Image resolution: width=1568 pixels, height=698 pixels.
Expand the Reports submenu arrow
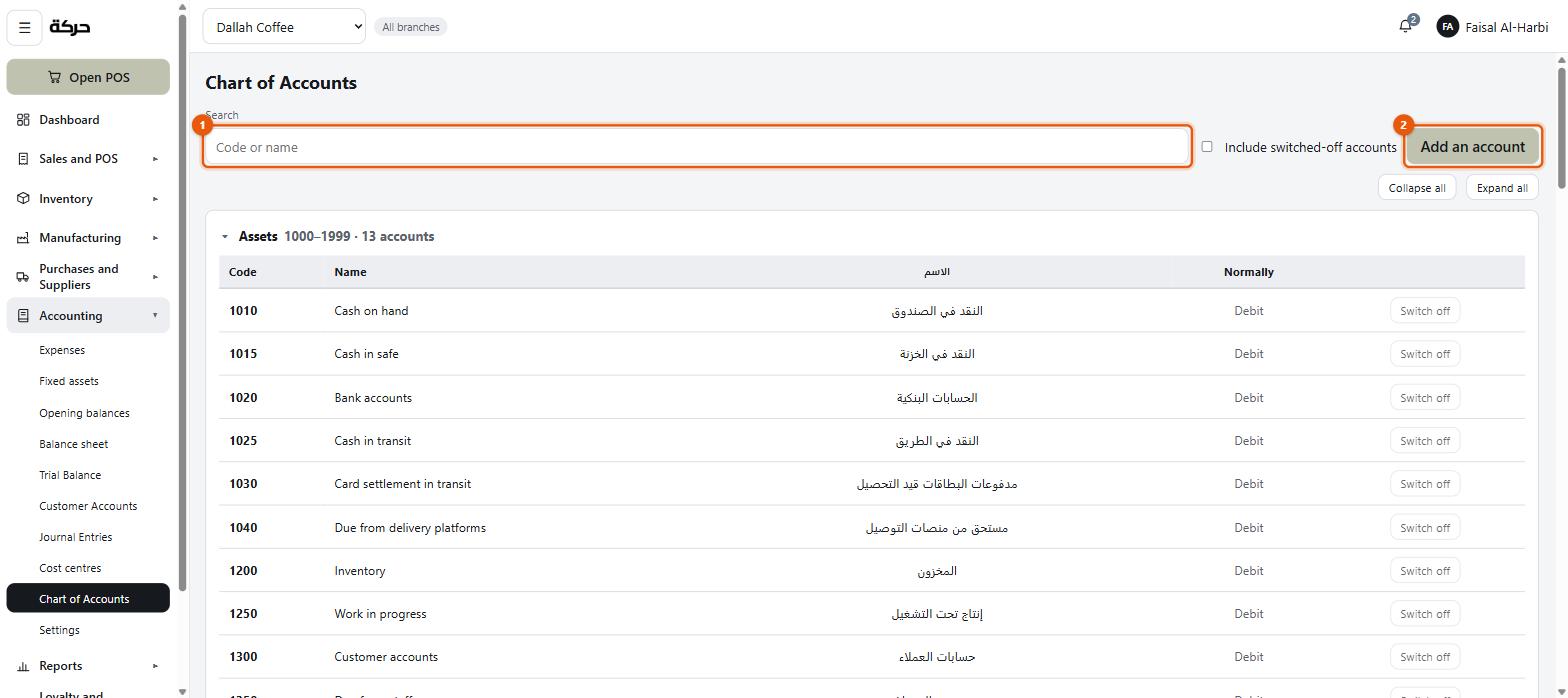pos(155,666)
